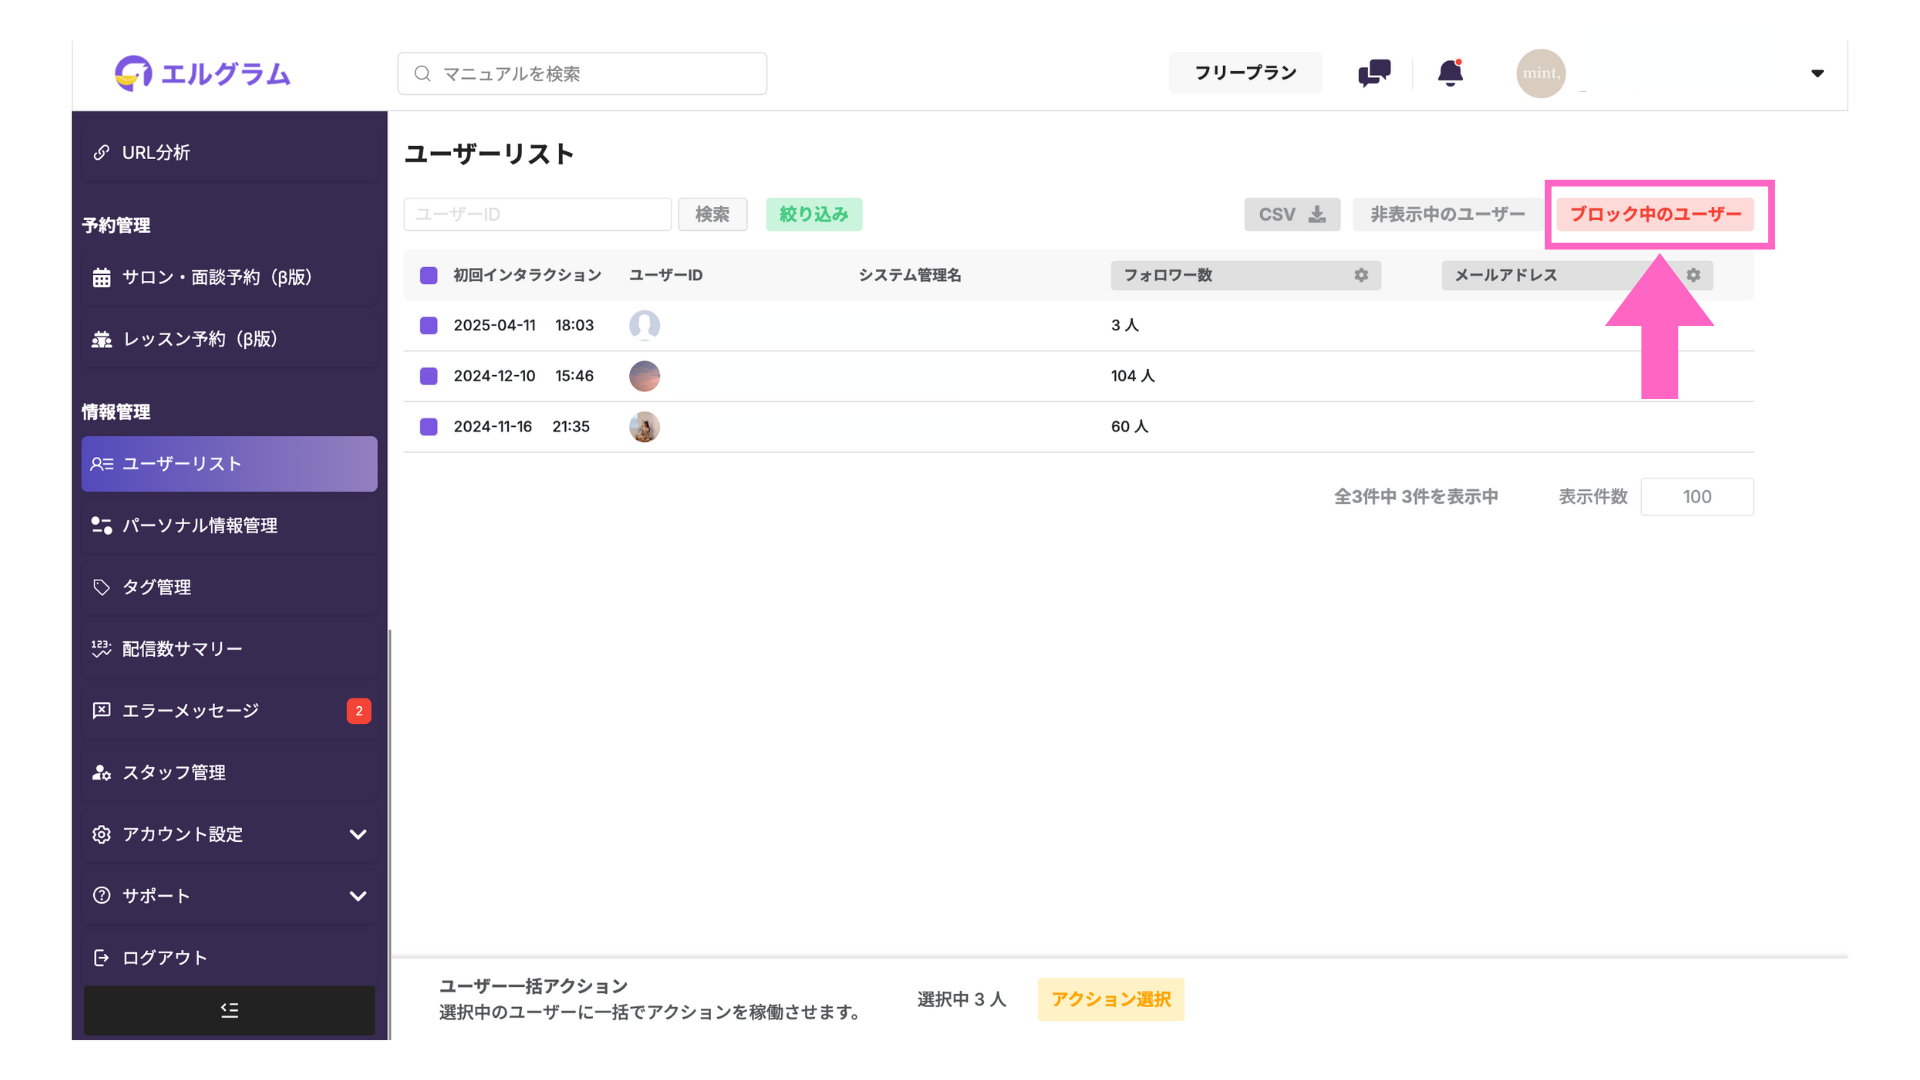This screenshot has width=1920, height=1080.
Task: Open the follower count column gear settings
Action: click(x=1361, y=275)
